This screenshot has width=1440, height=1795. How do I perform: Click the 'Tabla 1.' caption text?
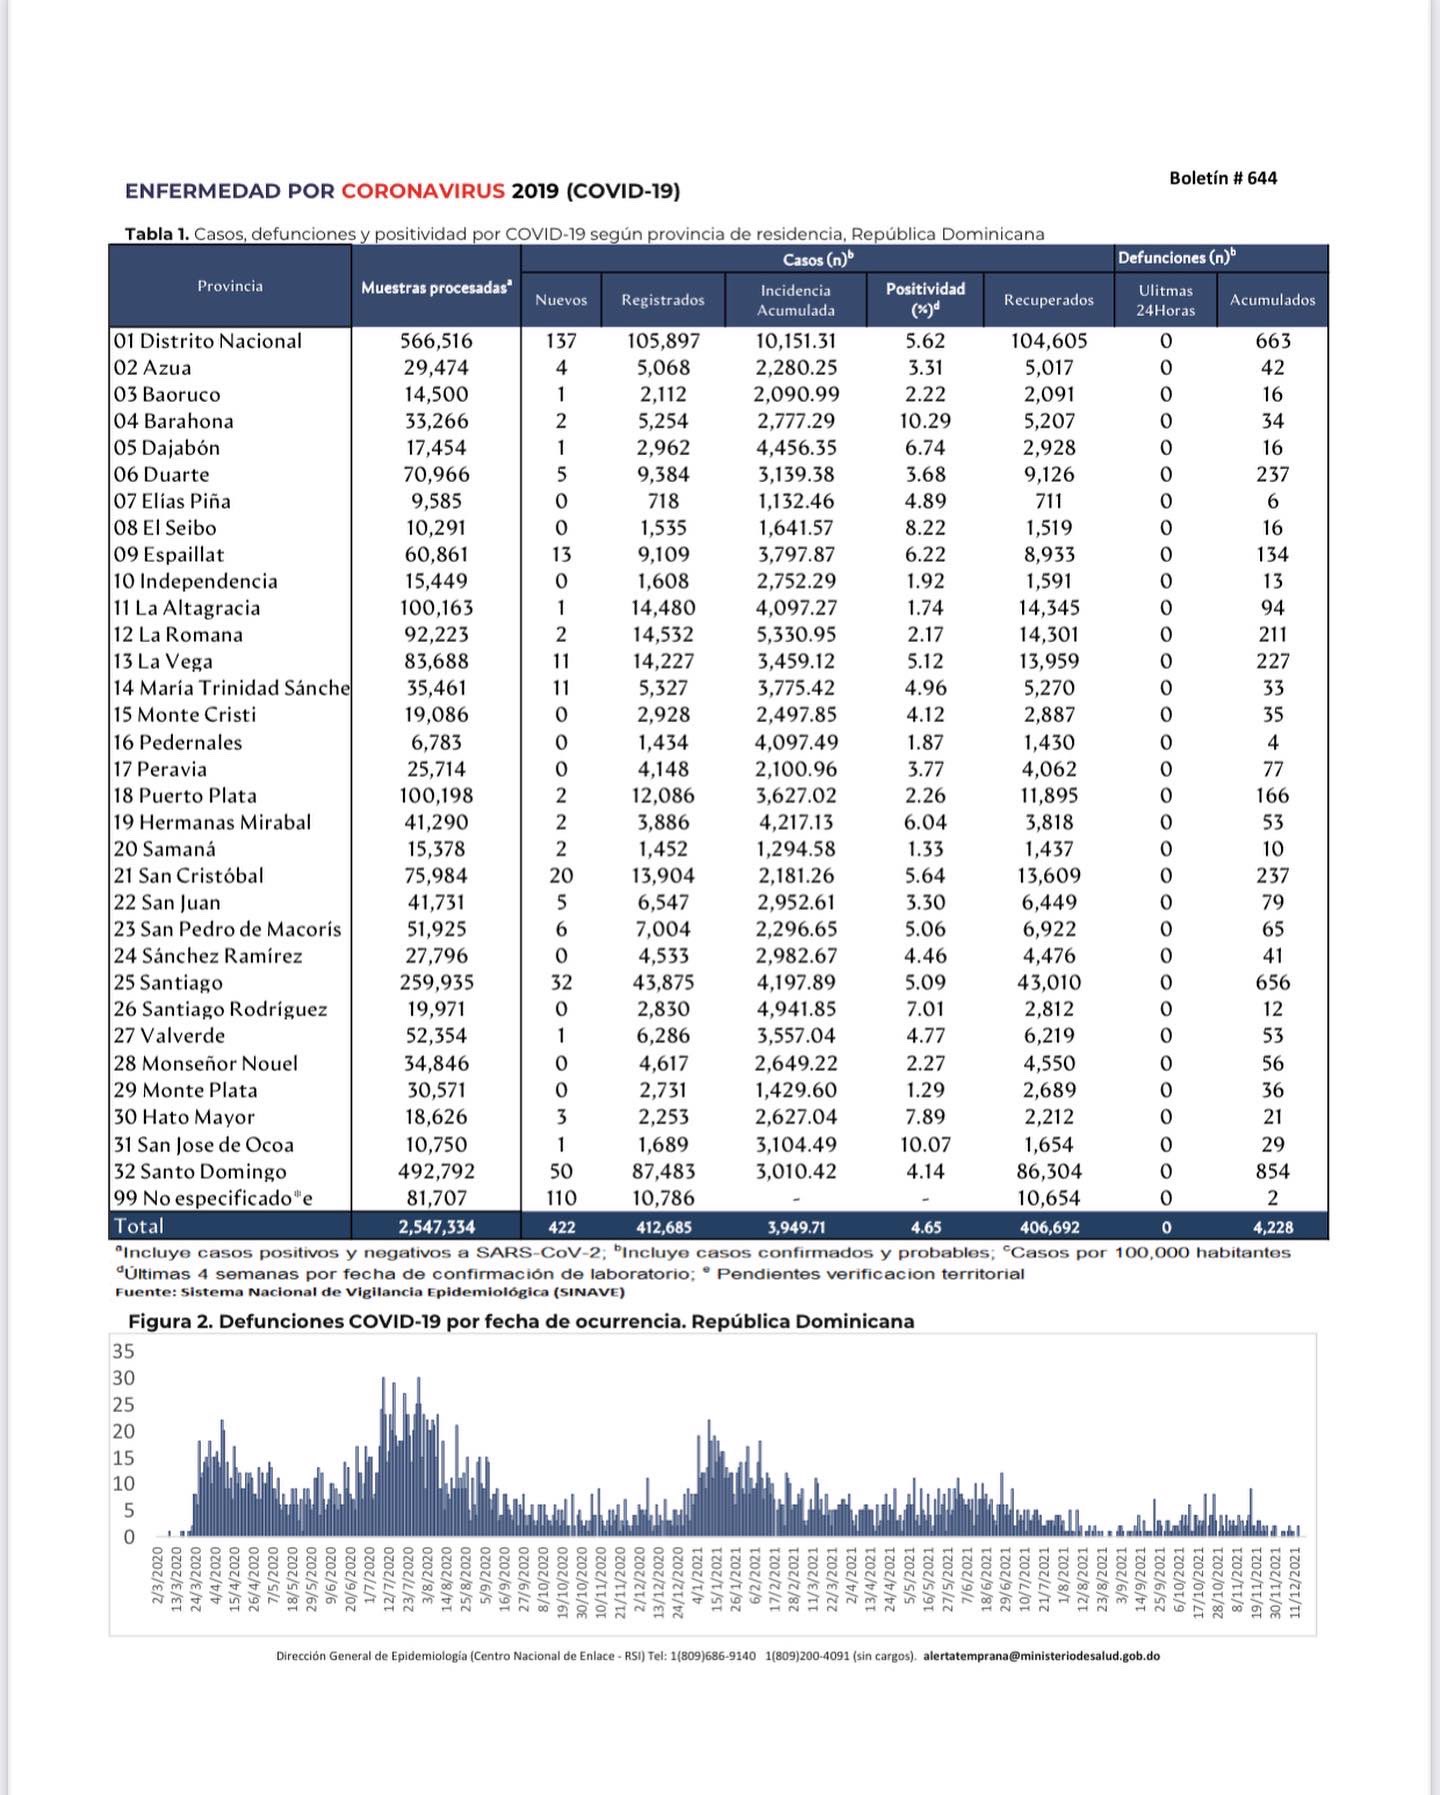pos(156,234)
